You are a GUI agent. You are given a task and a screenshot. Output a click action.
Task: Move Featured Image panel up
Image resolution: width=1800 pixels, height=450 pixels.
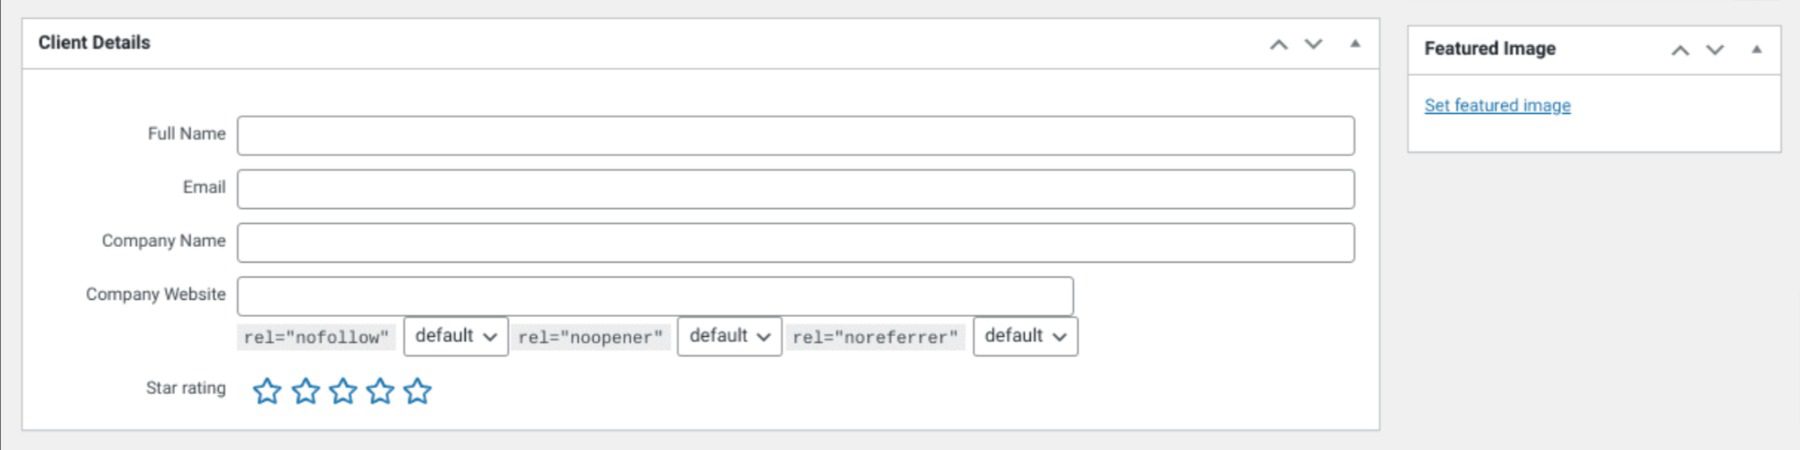pos(1680,50)
